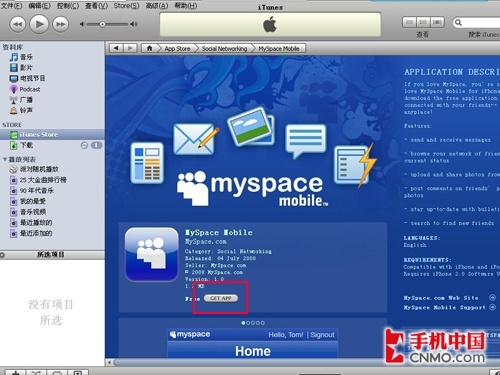Click the GET APP button

221,298
